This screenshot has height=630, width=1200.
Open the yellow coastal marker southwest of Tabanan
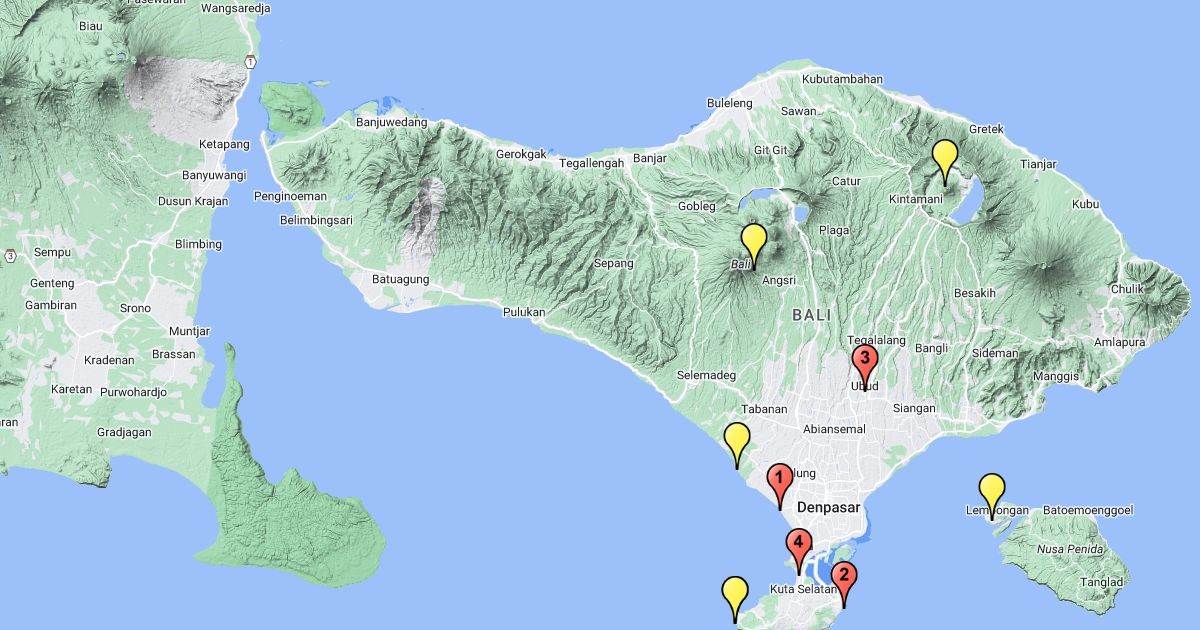pos(737,444)
